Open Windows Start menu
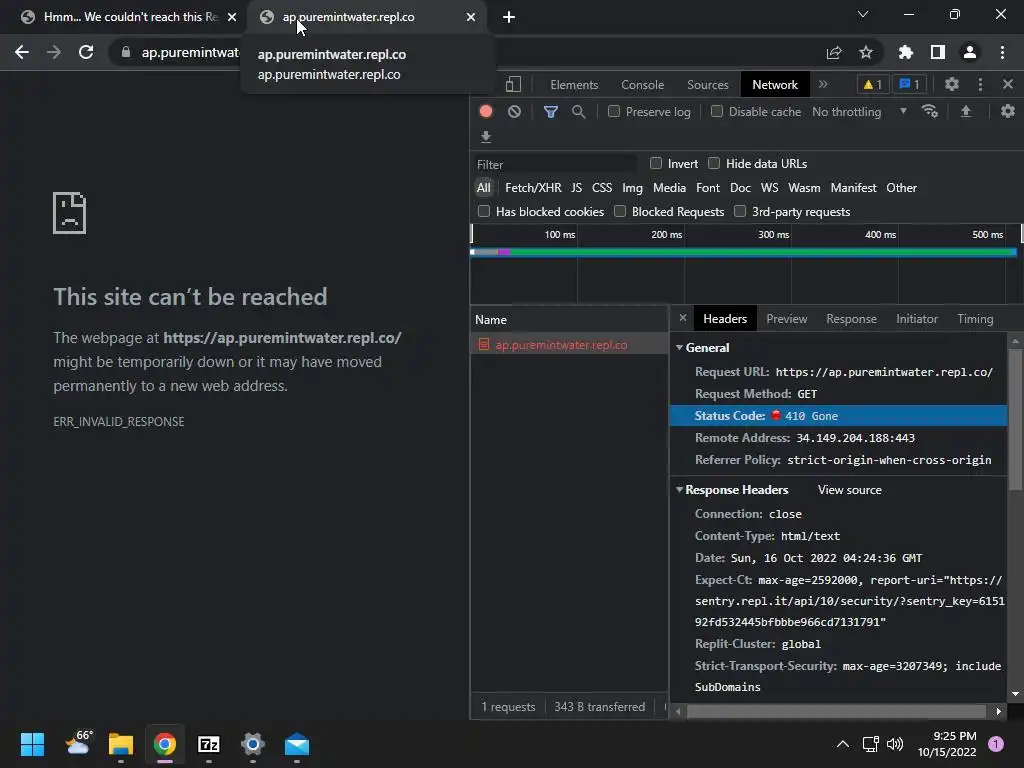The height and width of the screenshot is (768, 1024). [32, 744]
